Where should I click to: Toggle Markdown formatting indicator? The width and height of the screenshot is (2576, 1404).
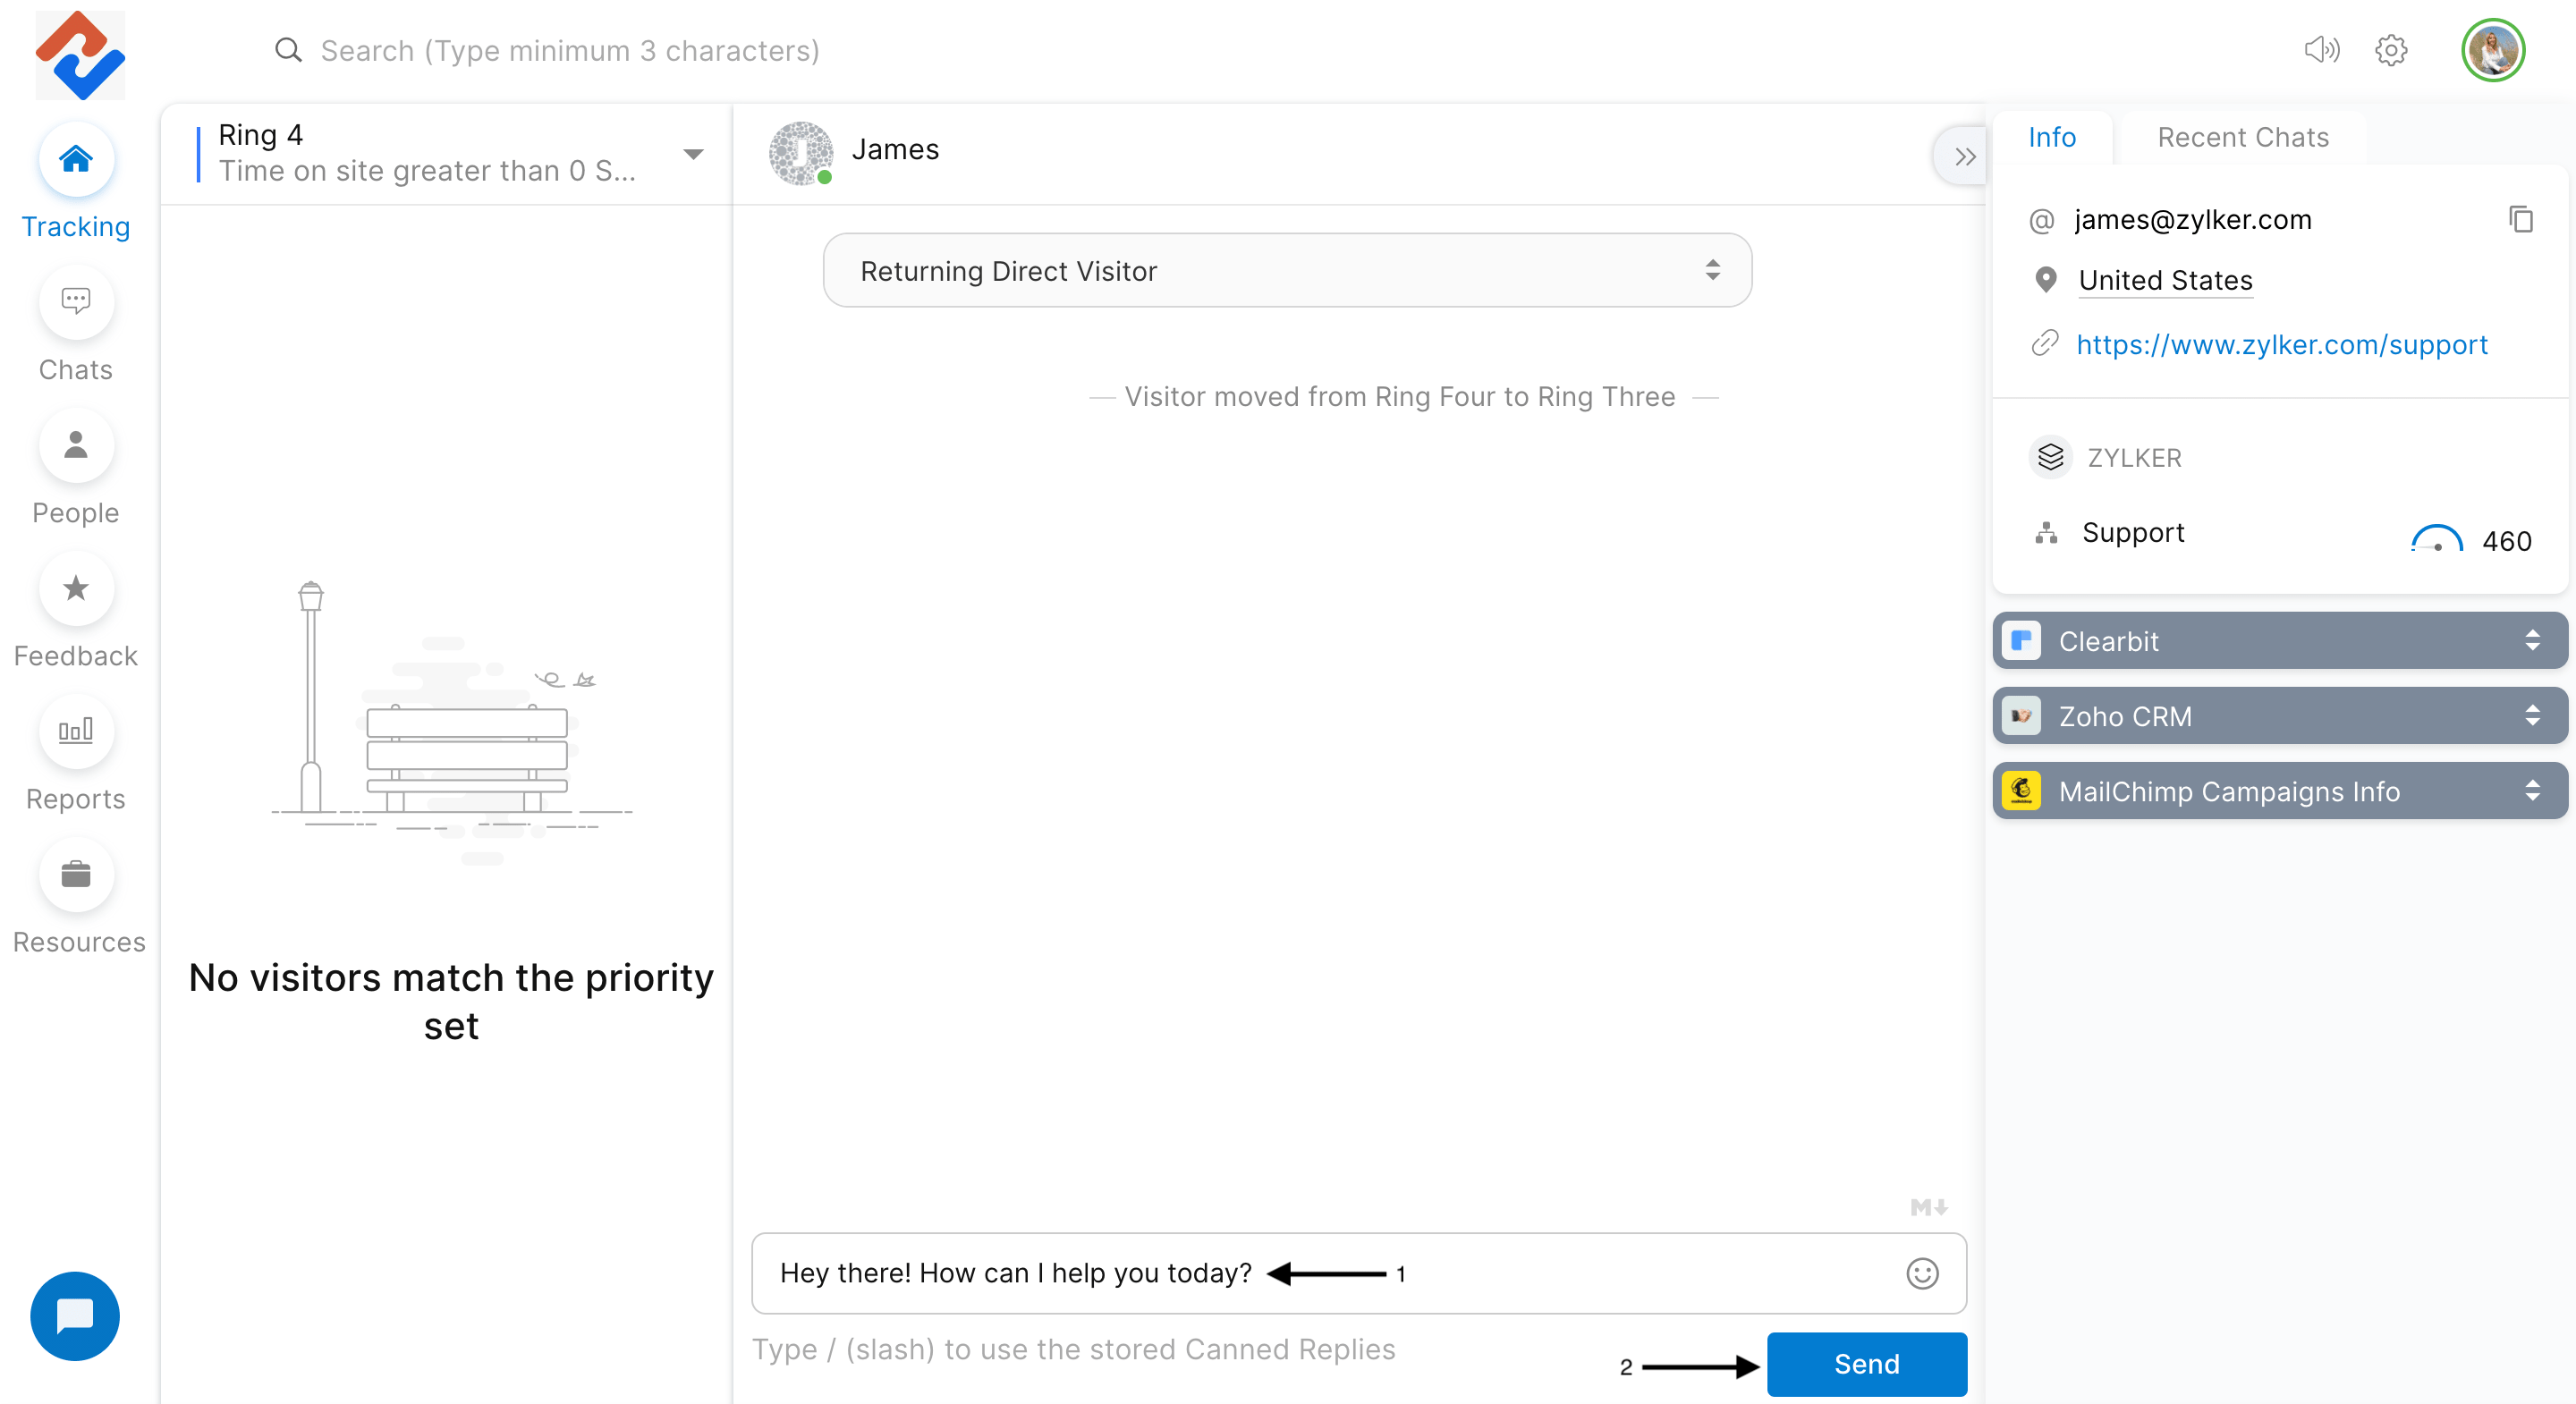1928,1207
